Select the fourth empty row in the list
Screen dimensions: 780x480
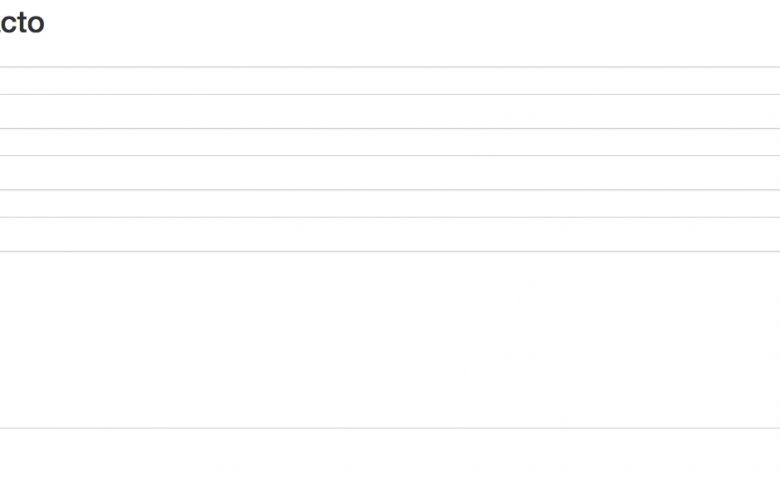pos(390,173)
